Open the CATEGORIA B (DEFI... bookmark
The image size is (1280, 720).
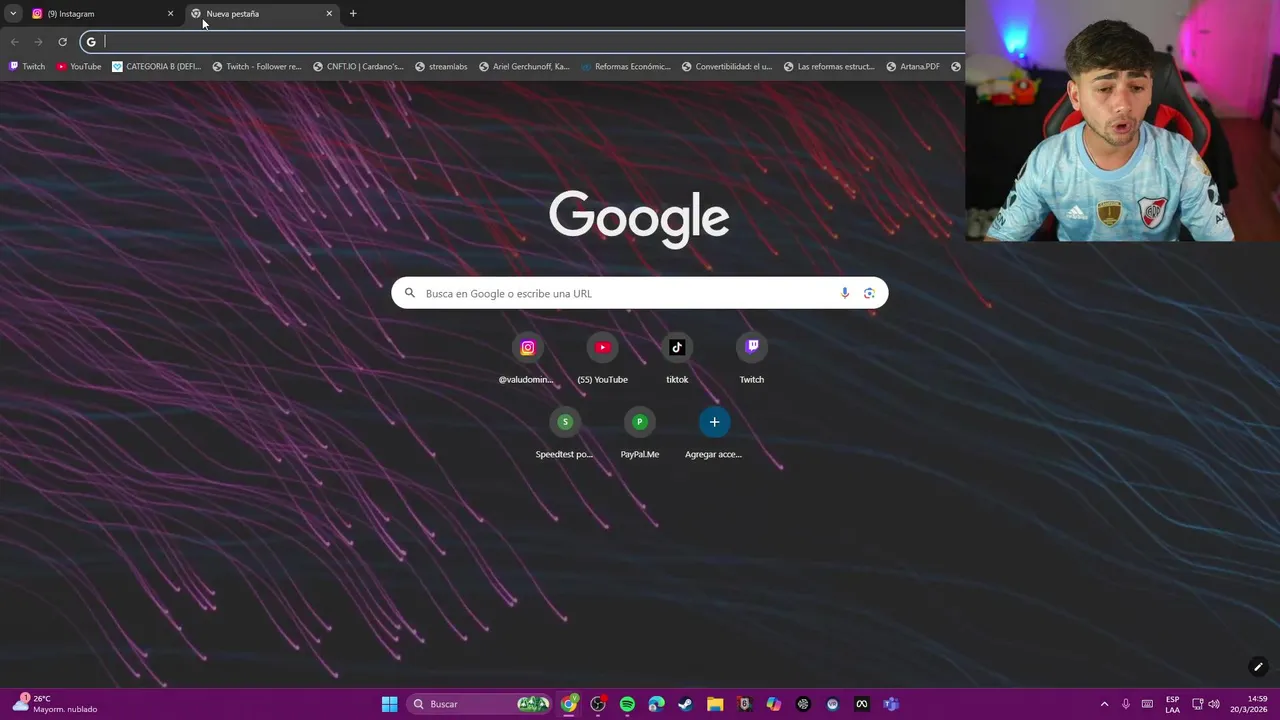(157, 67)
